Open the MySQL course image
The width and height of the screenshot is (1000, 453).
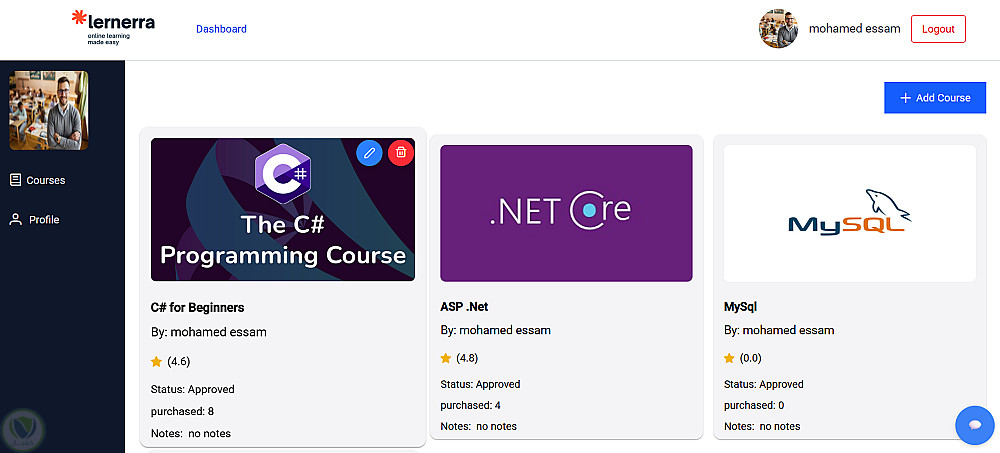[x=849, y=213]
